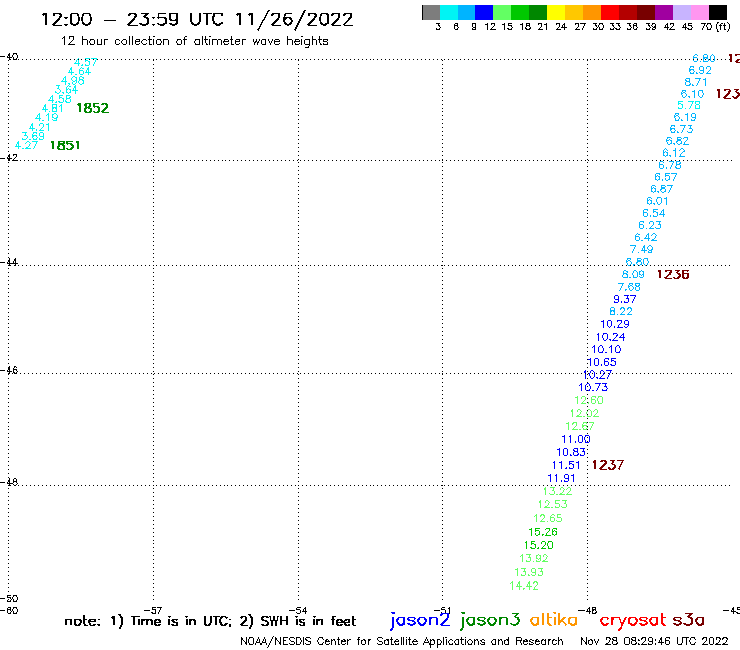Screen dimensions: 740x650
Task: Click wave height value 6.01
Action: [657, 201]
